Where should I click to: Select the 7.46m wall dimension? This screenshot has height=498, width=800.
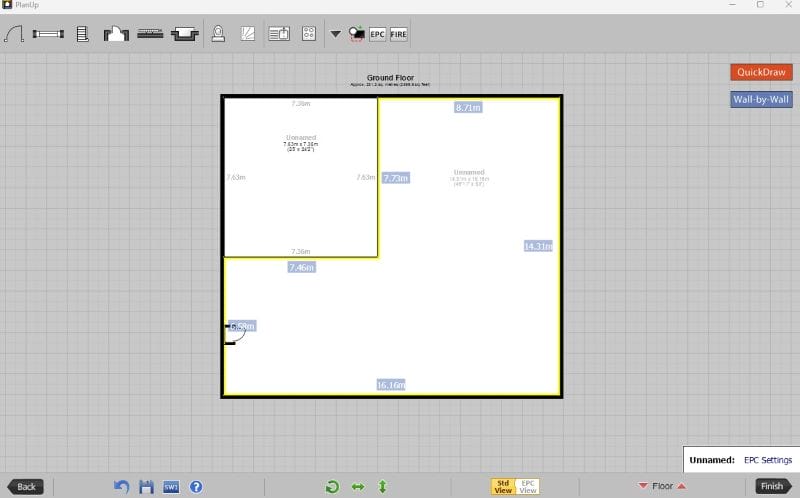pyautogui.click(x=302, y=267)
